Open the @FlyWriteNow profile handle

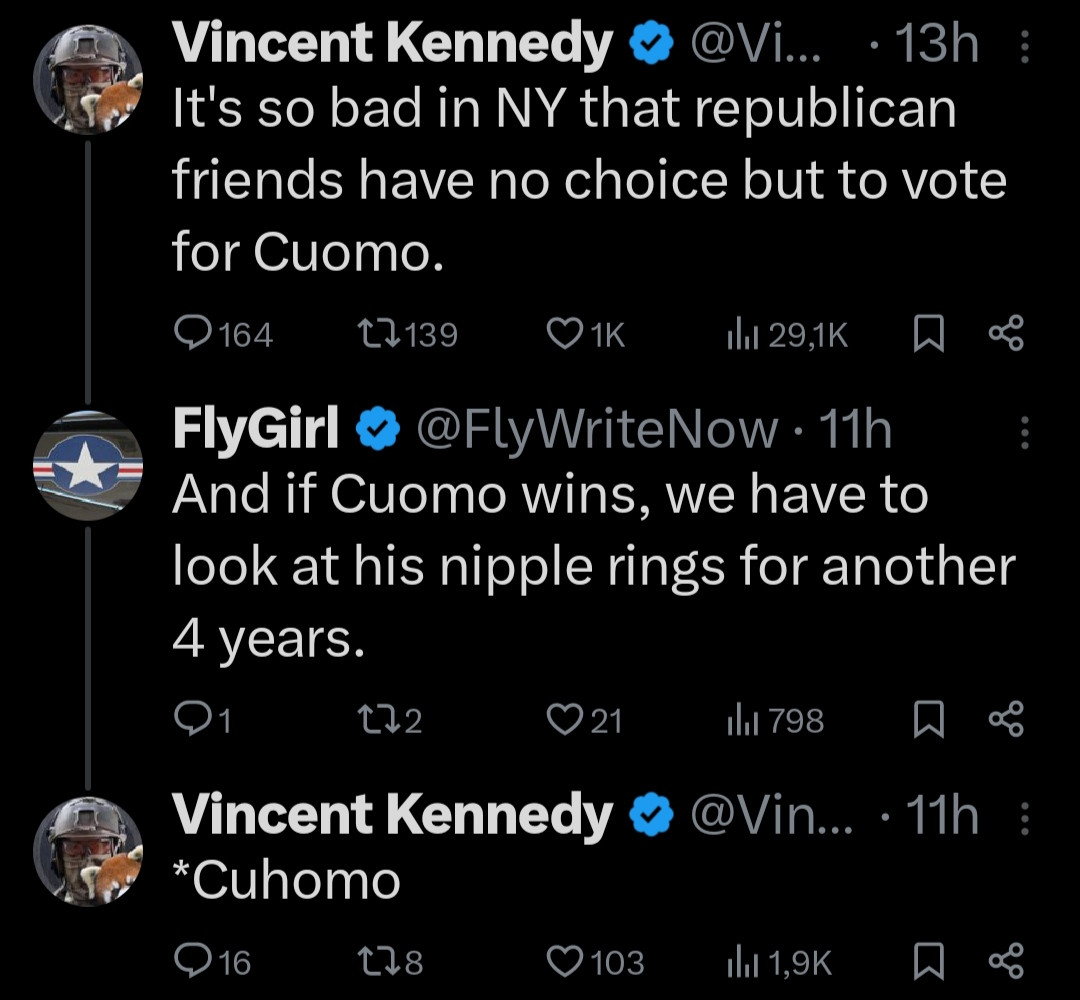(594, 431)
